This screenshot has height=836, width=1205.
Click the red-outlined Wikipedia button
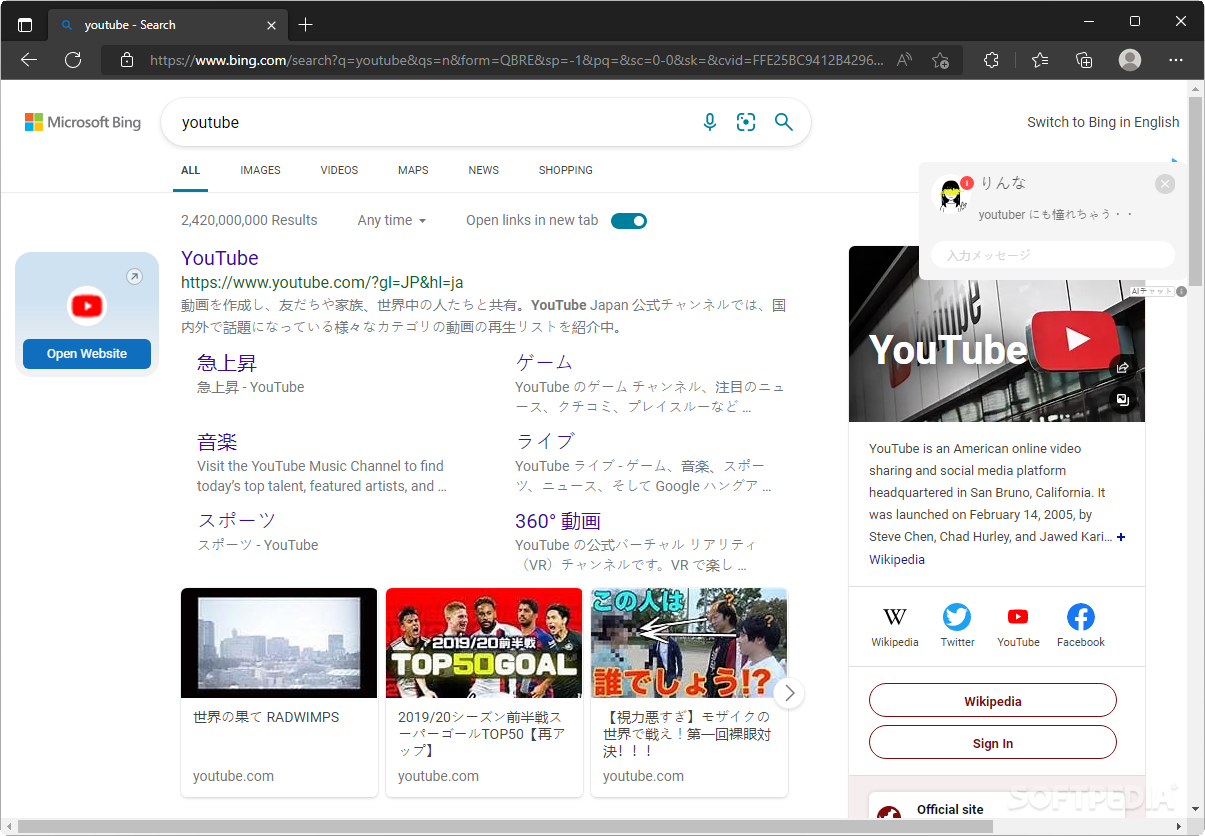tap(993, 701)
